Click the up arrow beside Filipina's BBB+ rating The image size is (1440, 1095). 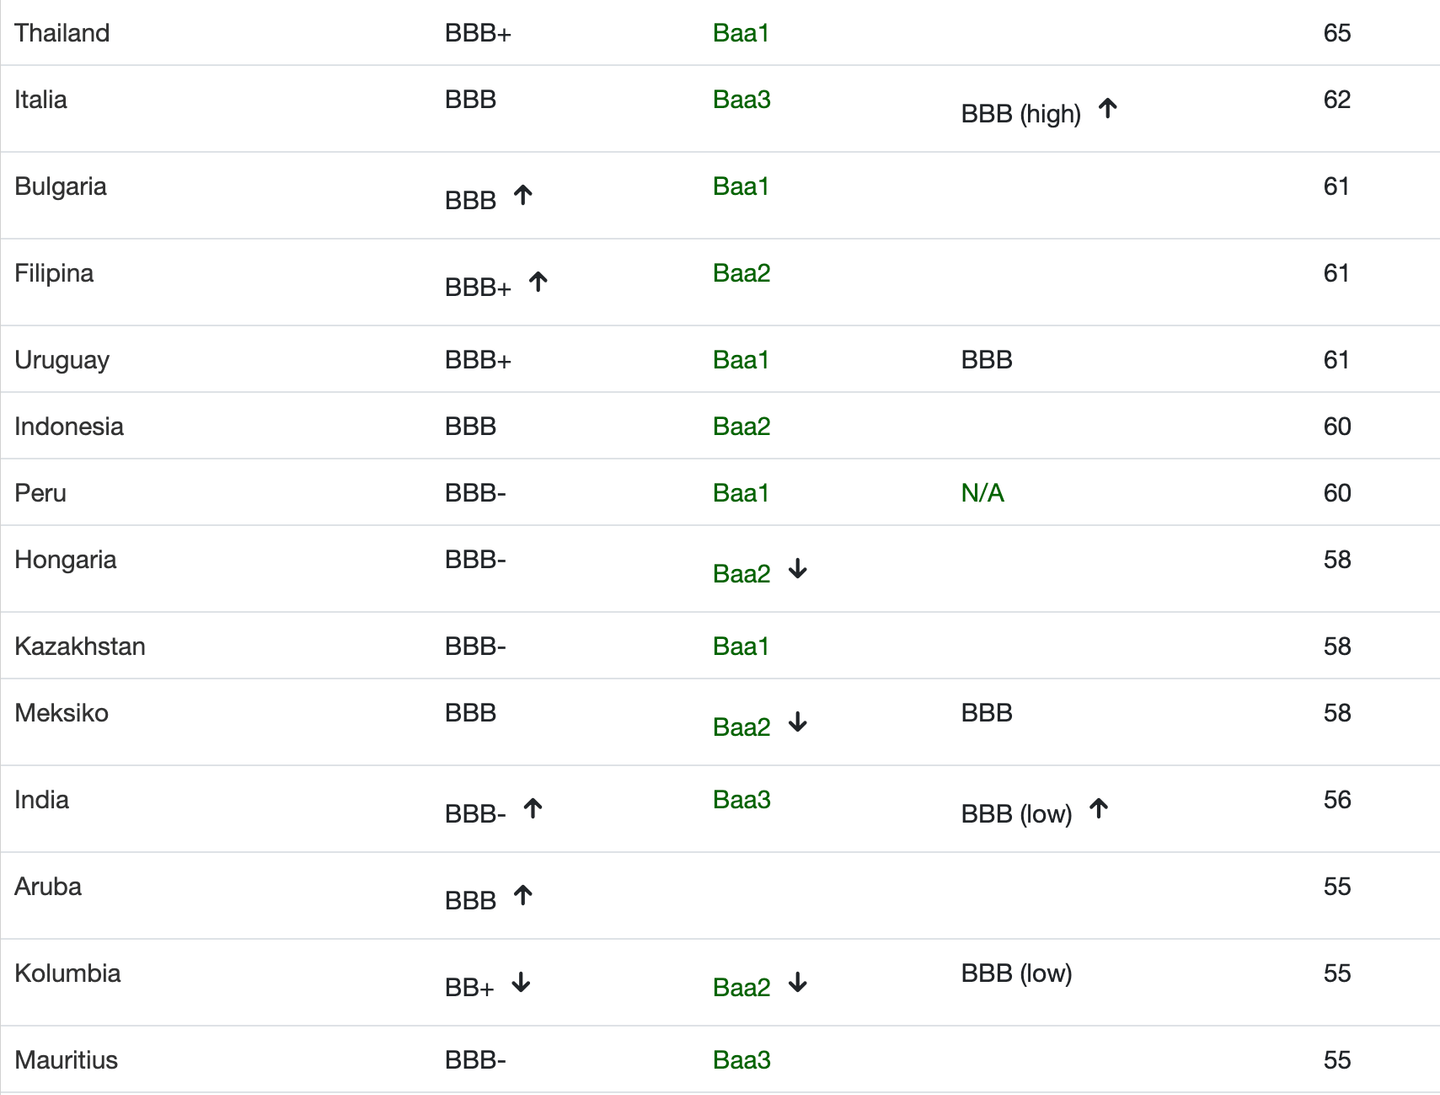coord(538,282)
